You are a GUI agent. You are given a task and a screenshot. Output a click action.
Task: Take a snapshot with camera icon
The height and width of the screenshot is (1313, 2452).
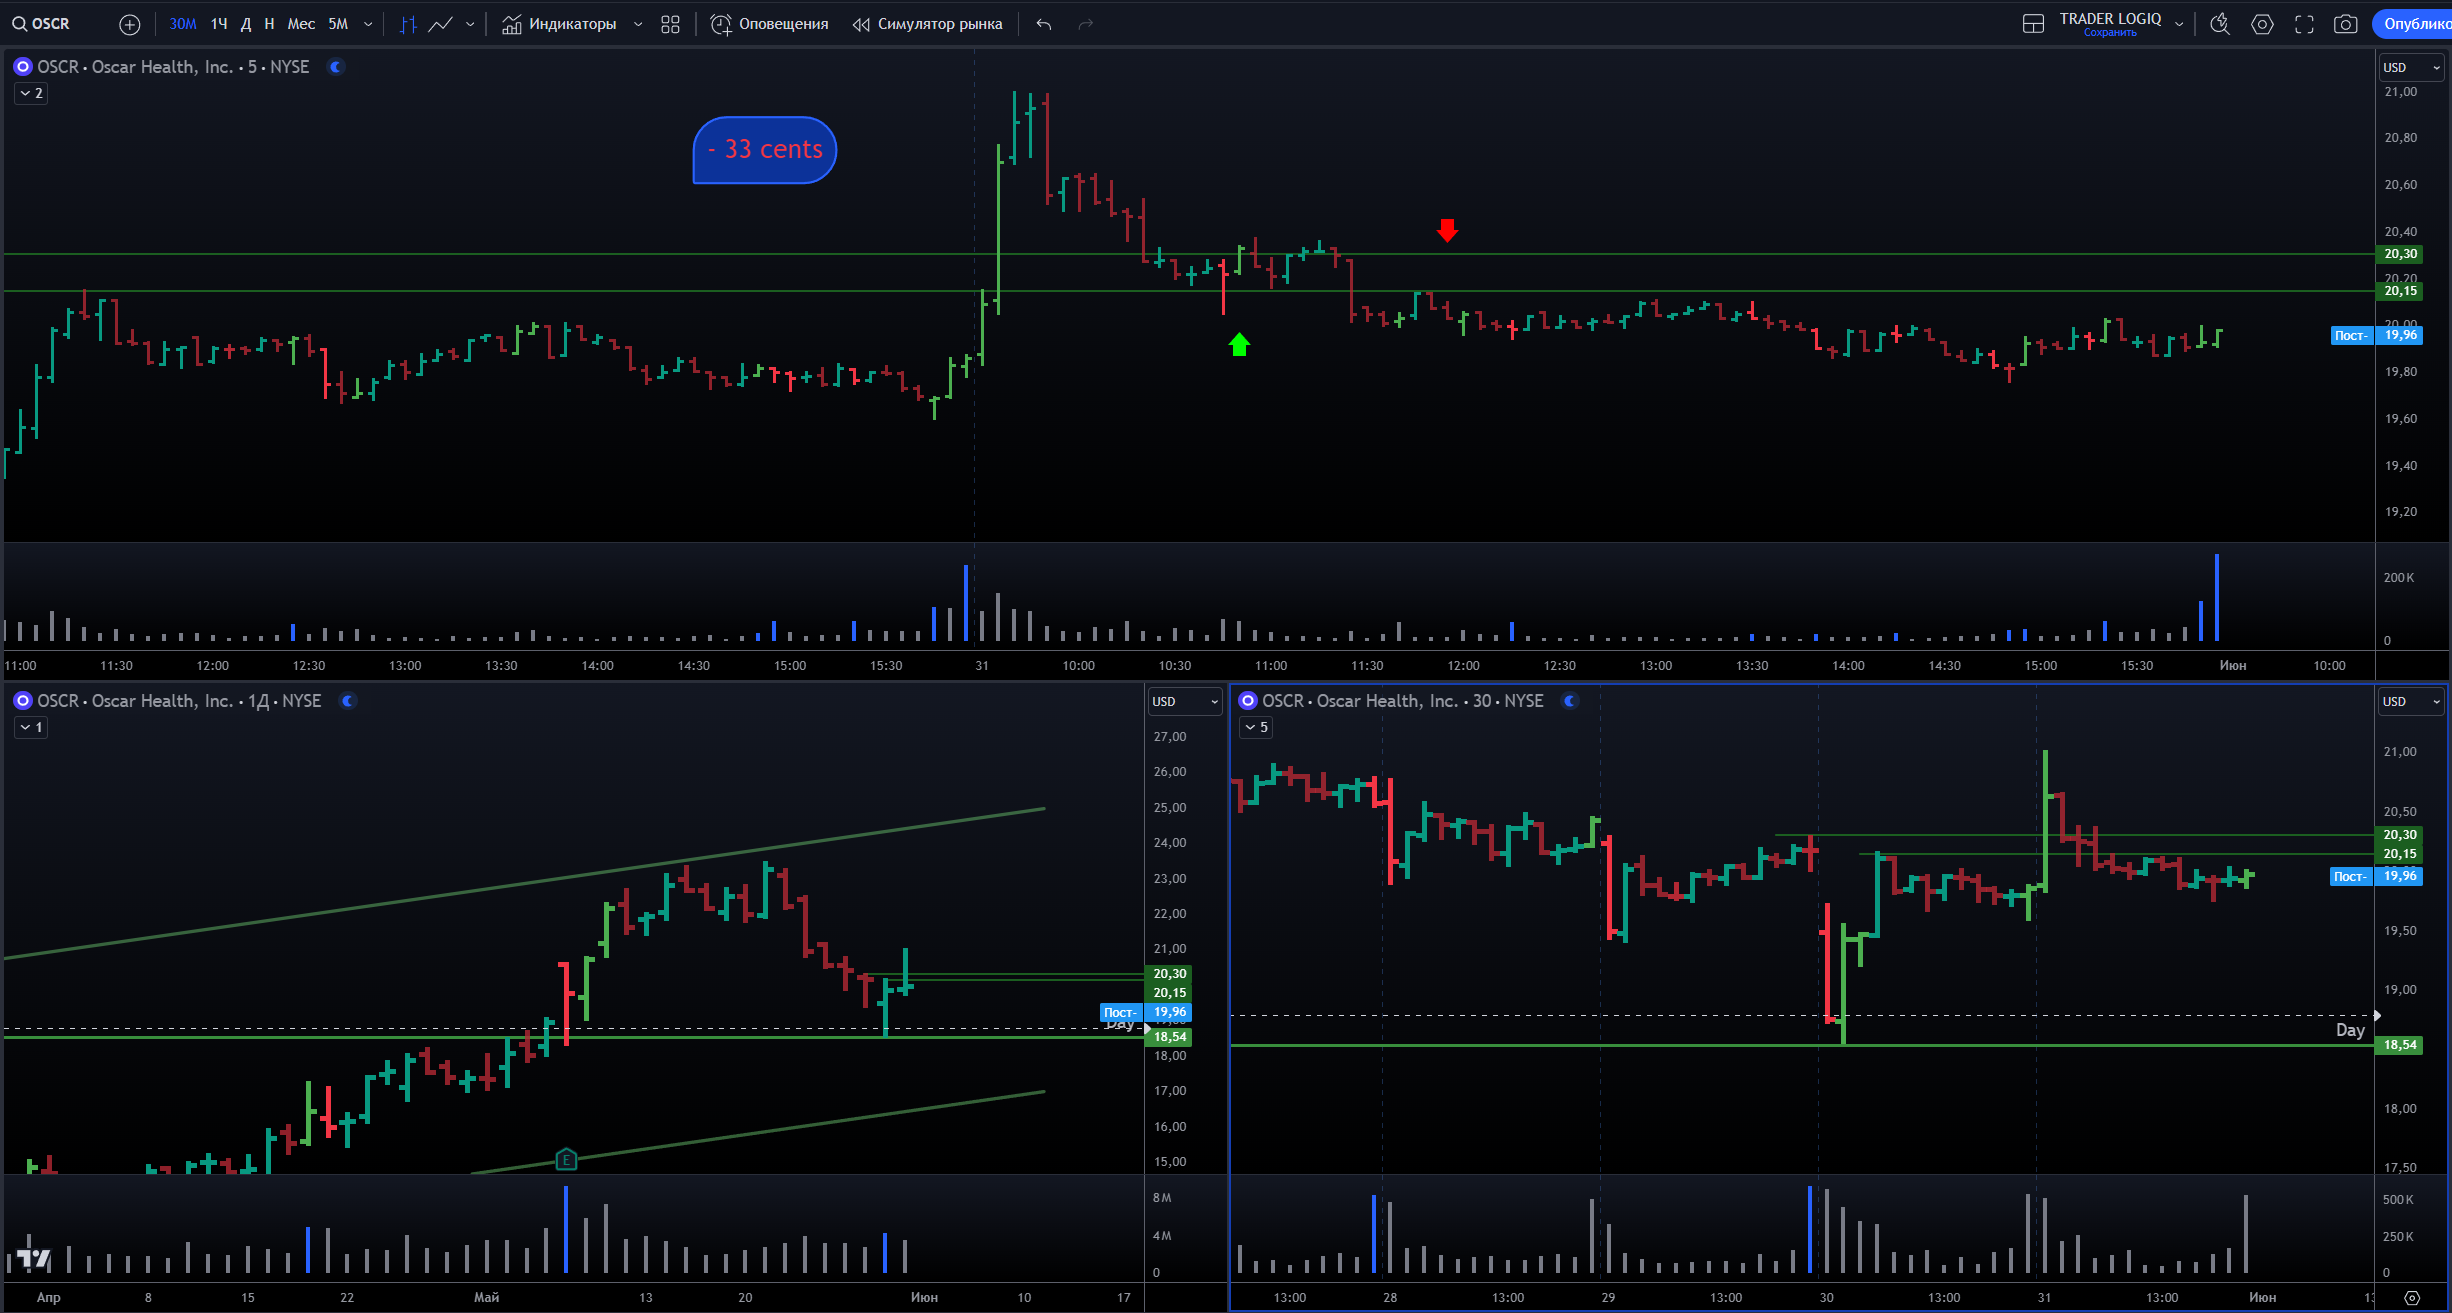pos(2345,24)
